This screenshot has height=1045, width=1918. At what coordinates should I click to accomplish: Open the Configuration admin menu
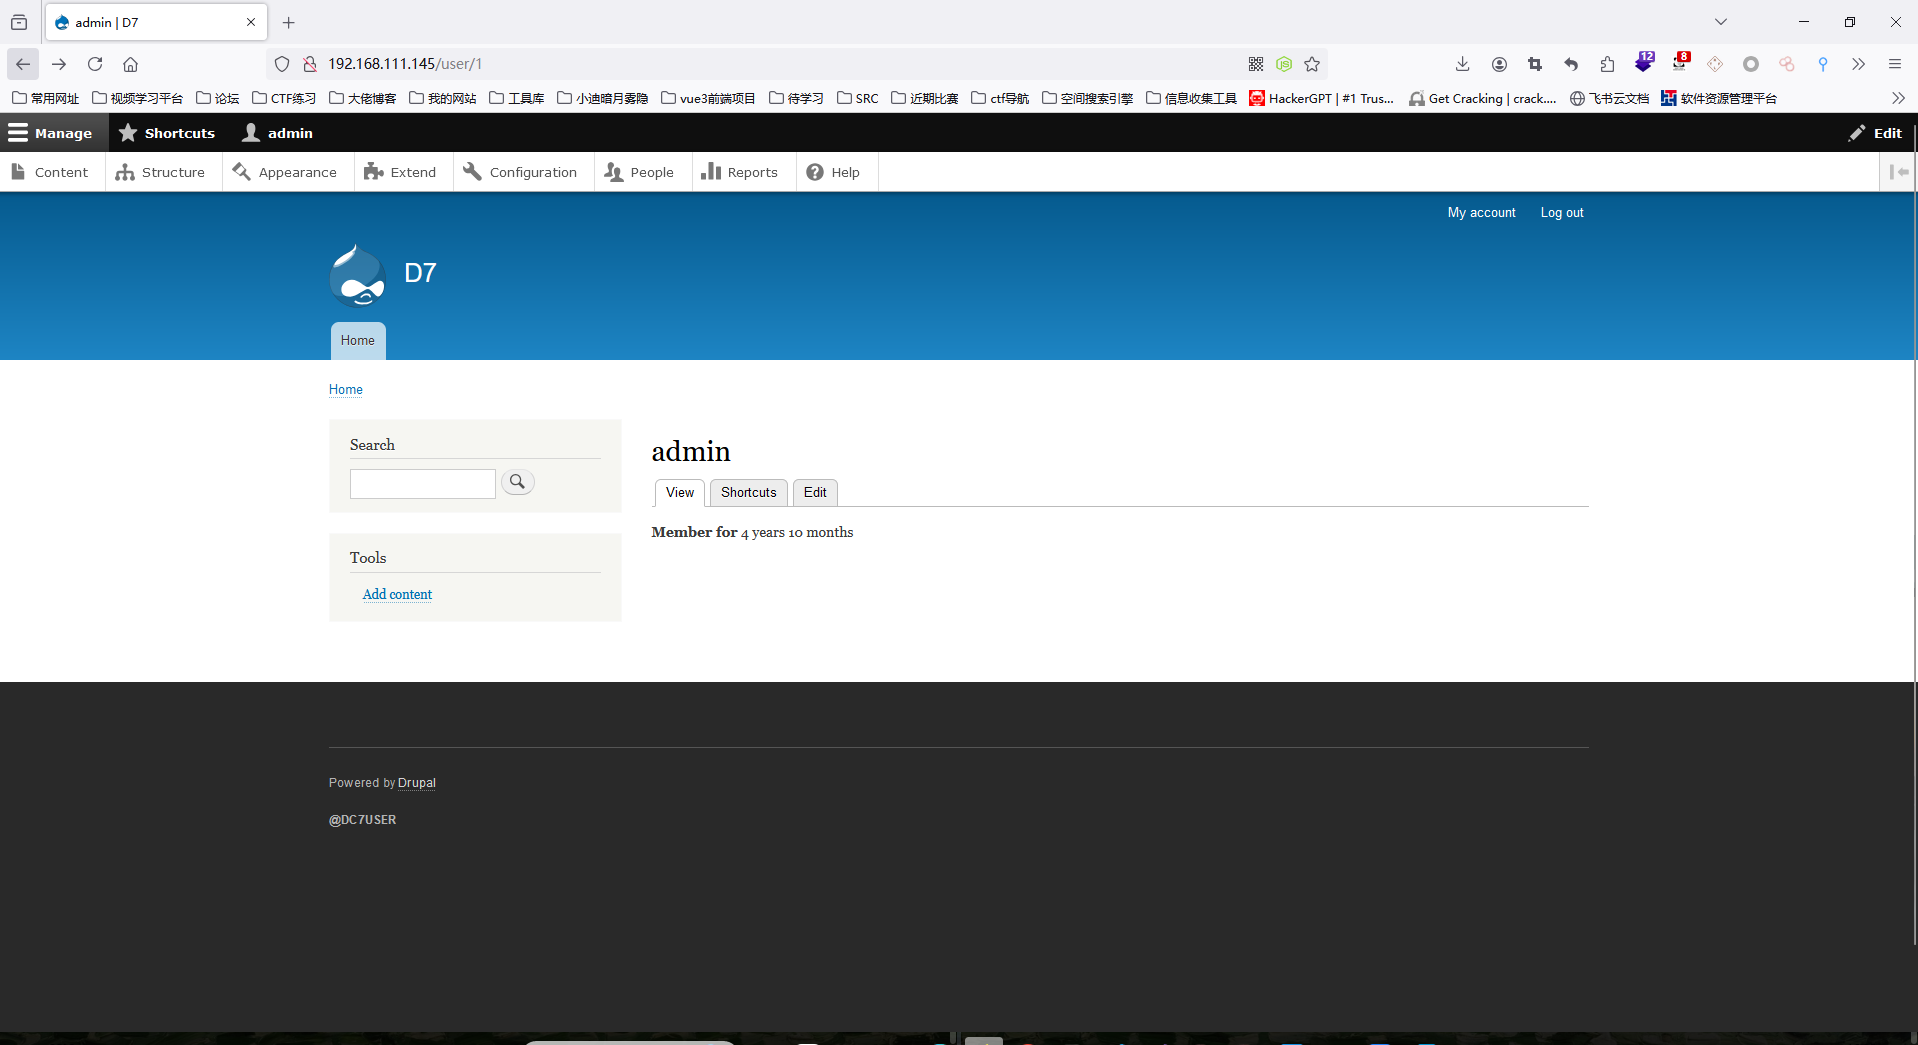[521, 172]
